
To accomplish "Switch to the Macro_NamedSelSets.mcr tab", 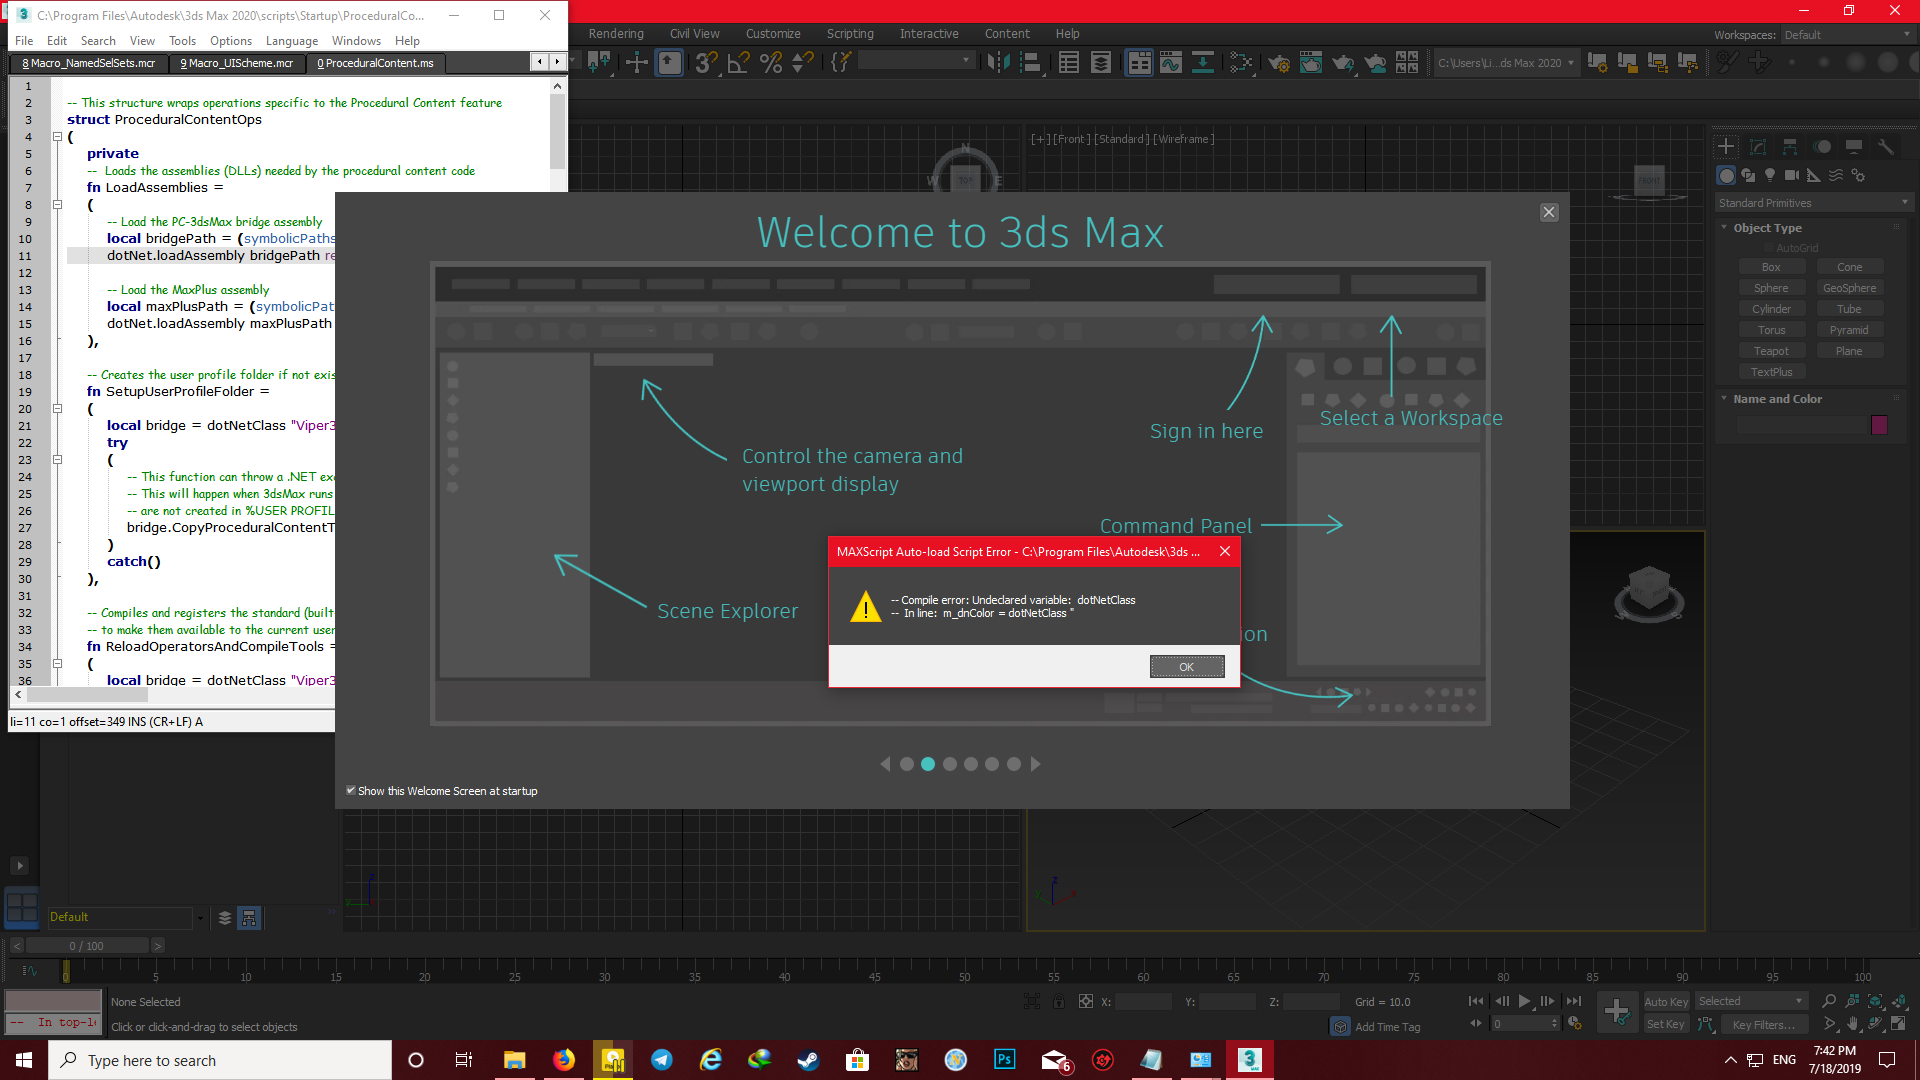I will pos(89,63).
